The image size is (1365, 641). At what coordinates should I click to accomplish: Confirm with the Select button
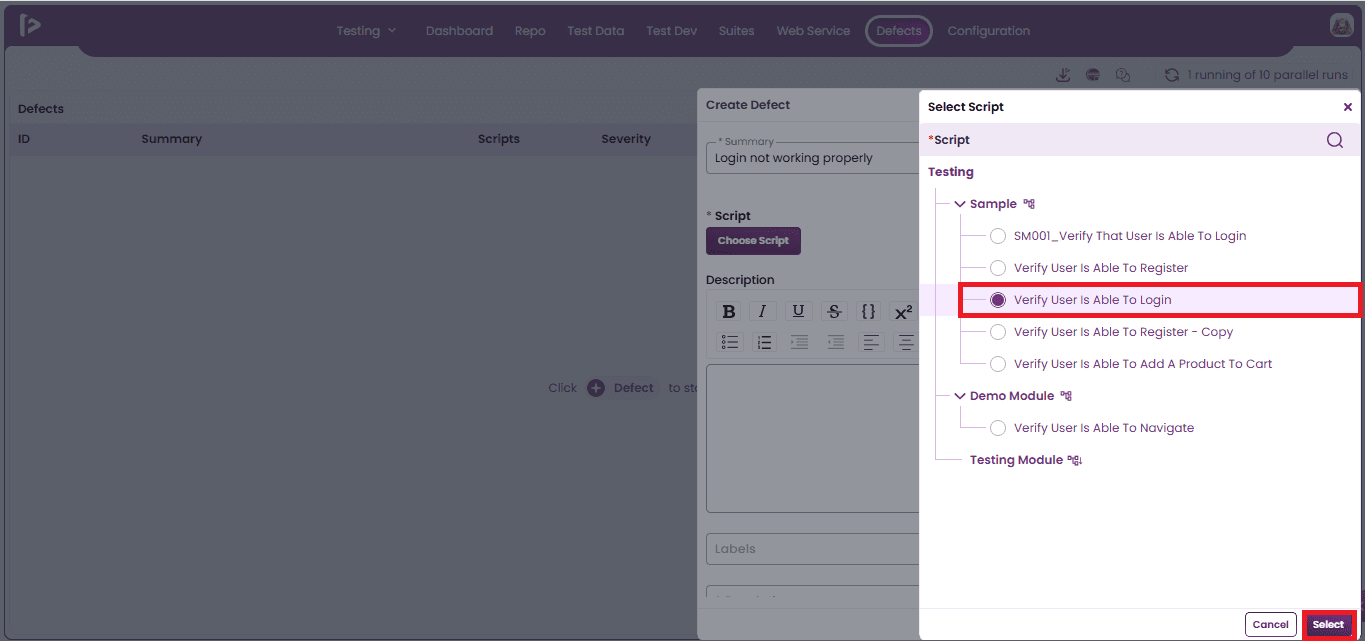coord(1328,625)
